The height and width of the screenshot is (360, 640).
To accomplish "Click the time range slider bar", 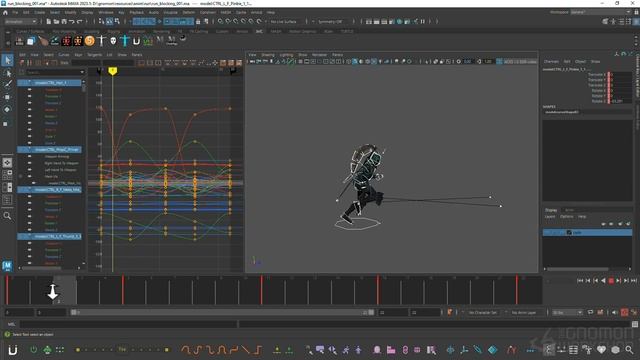I will pos(222,312).
